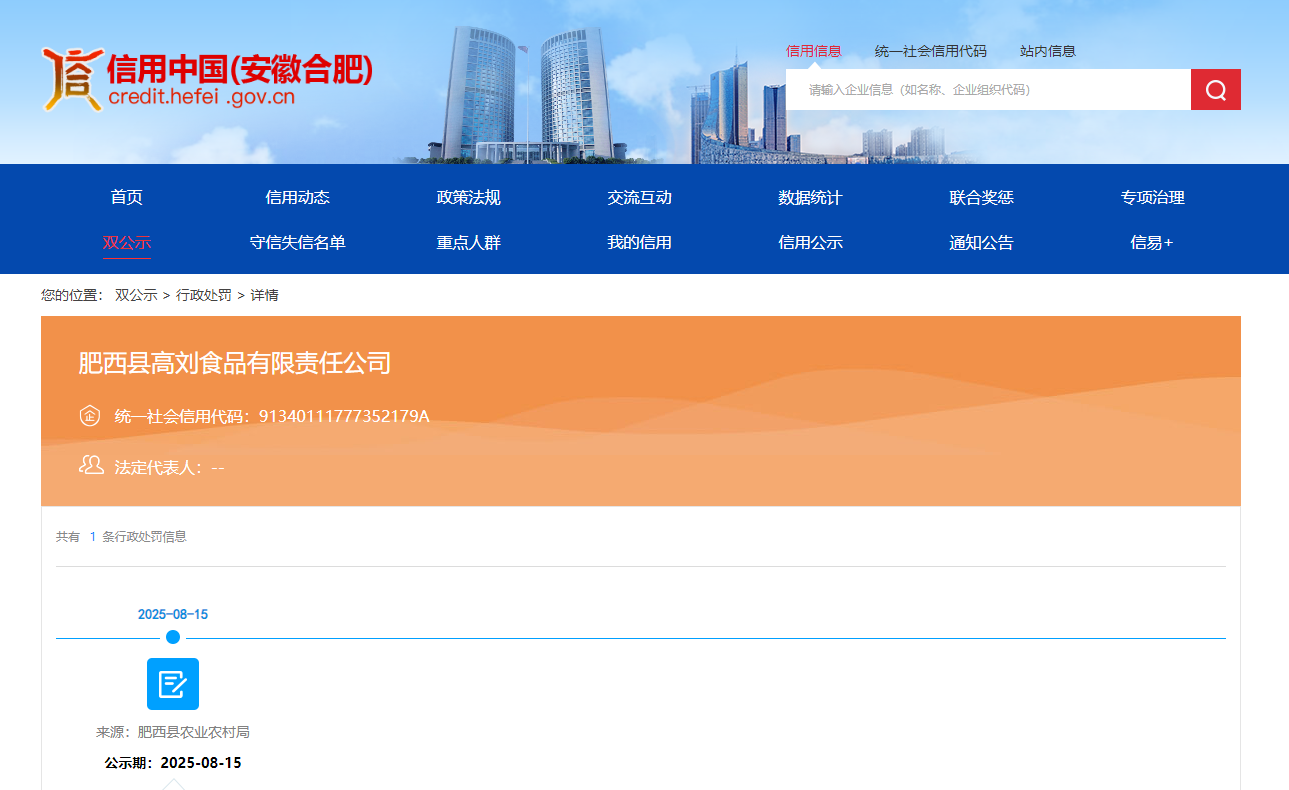Click the credit code 91340111777352179A

point(344,416)
